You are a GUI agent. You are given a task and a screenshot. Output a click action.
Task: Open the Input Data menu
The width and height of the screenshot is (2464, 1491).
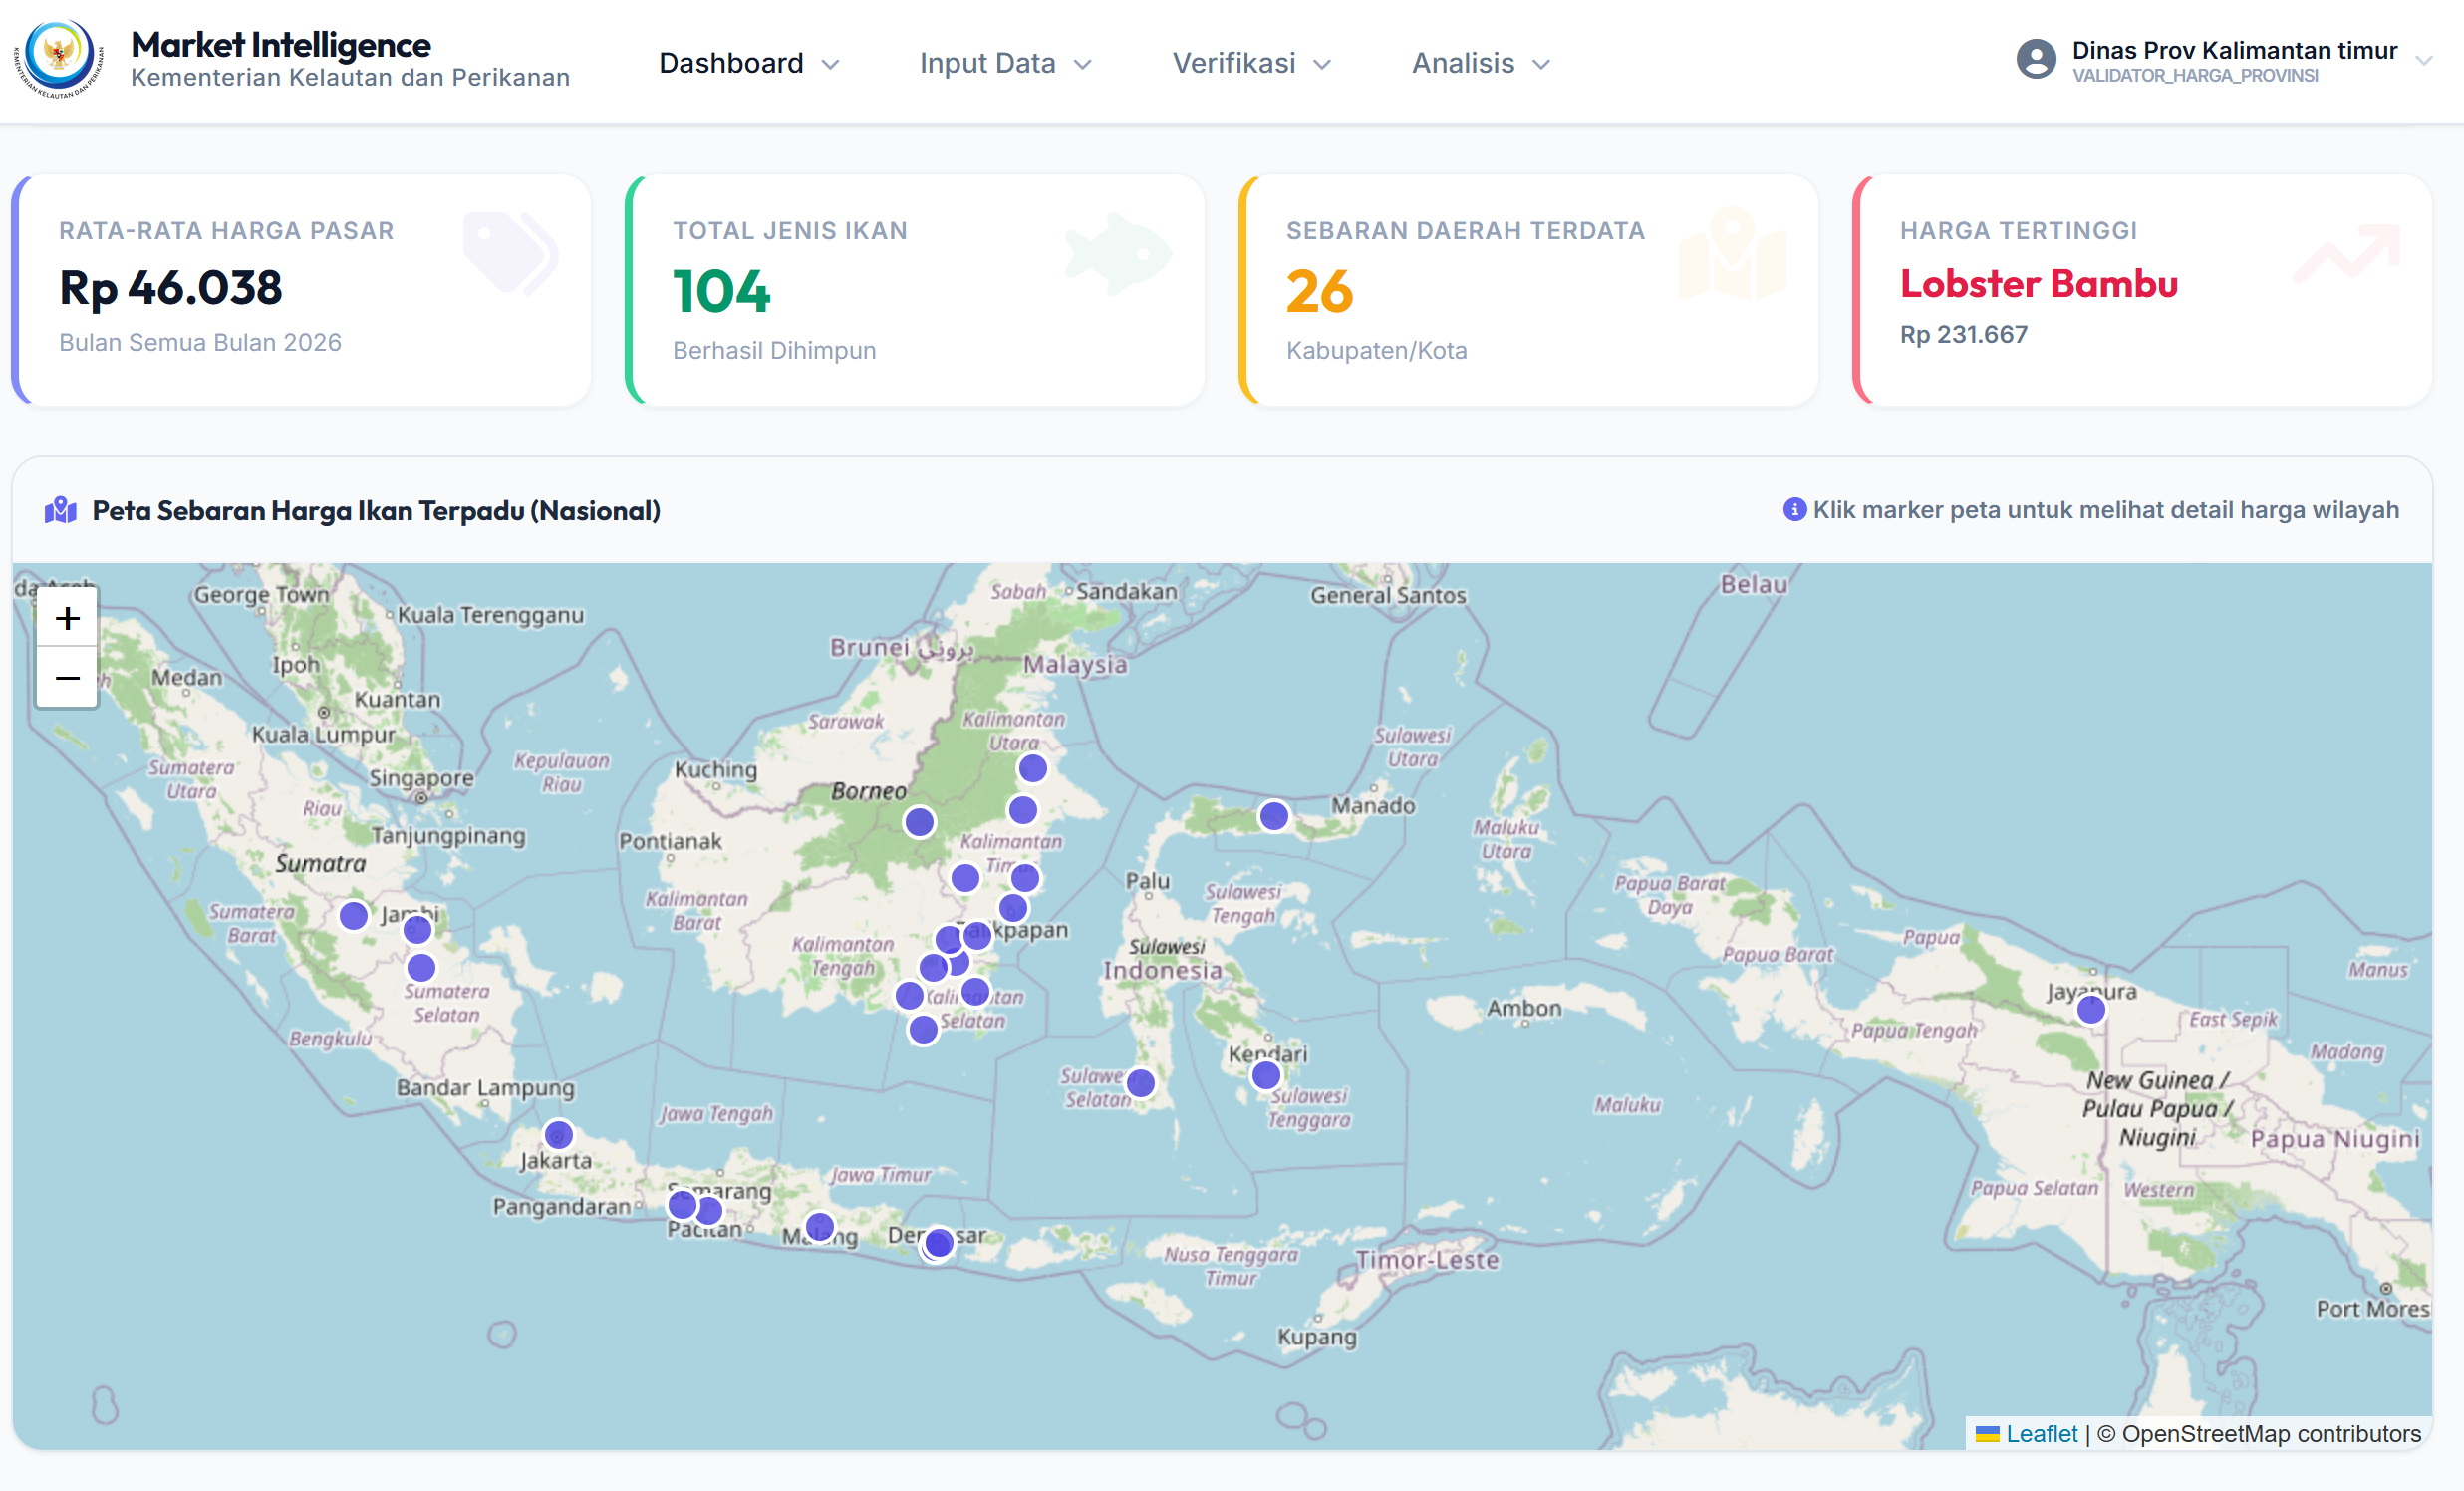click(1004, 63)
